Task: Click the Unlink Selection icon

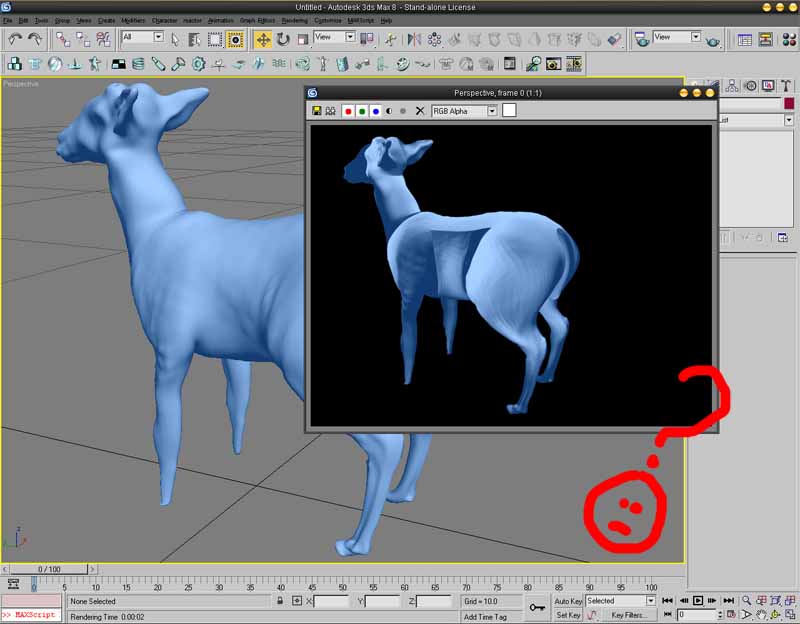Action: (83, 39)
